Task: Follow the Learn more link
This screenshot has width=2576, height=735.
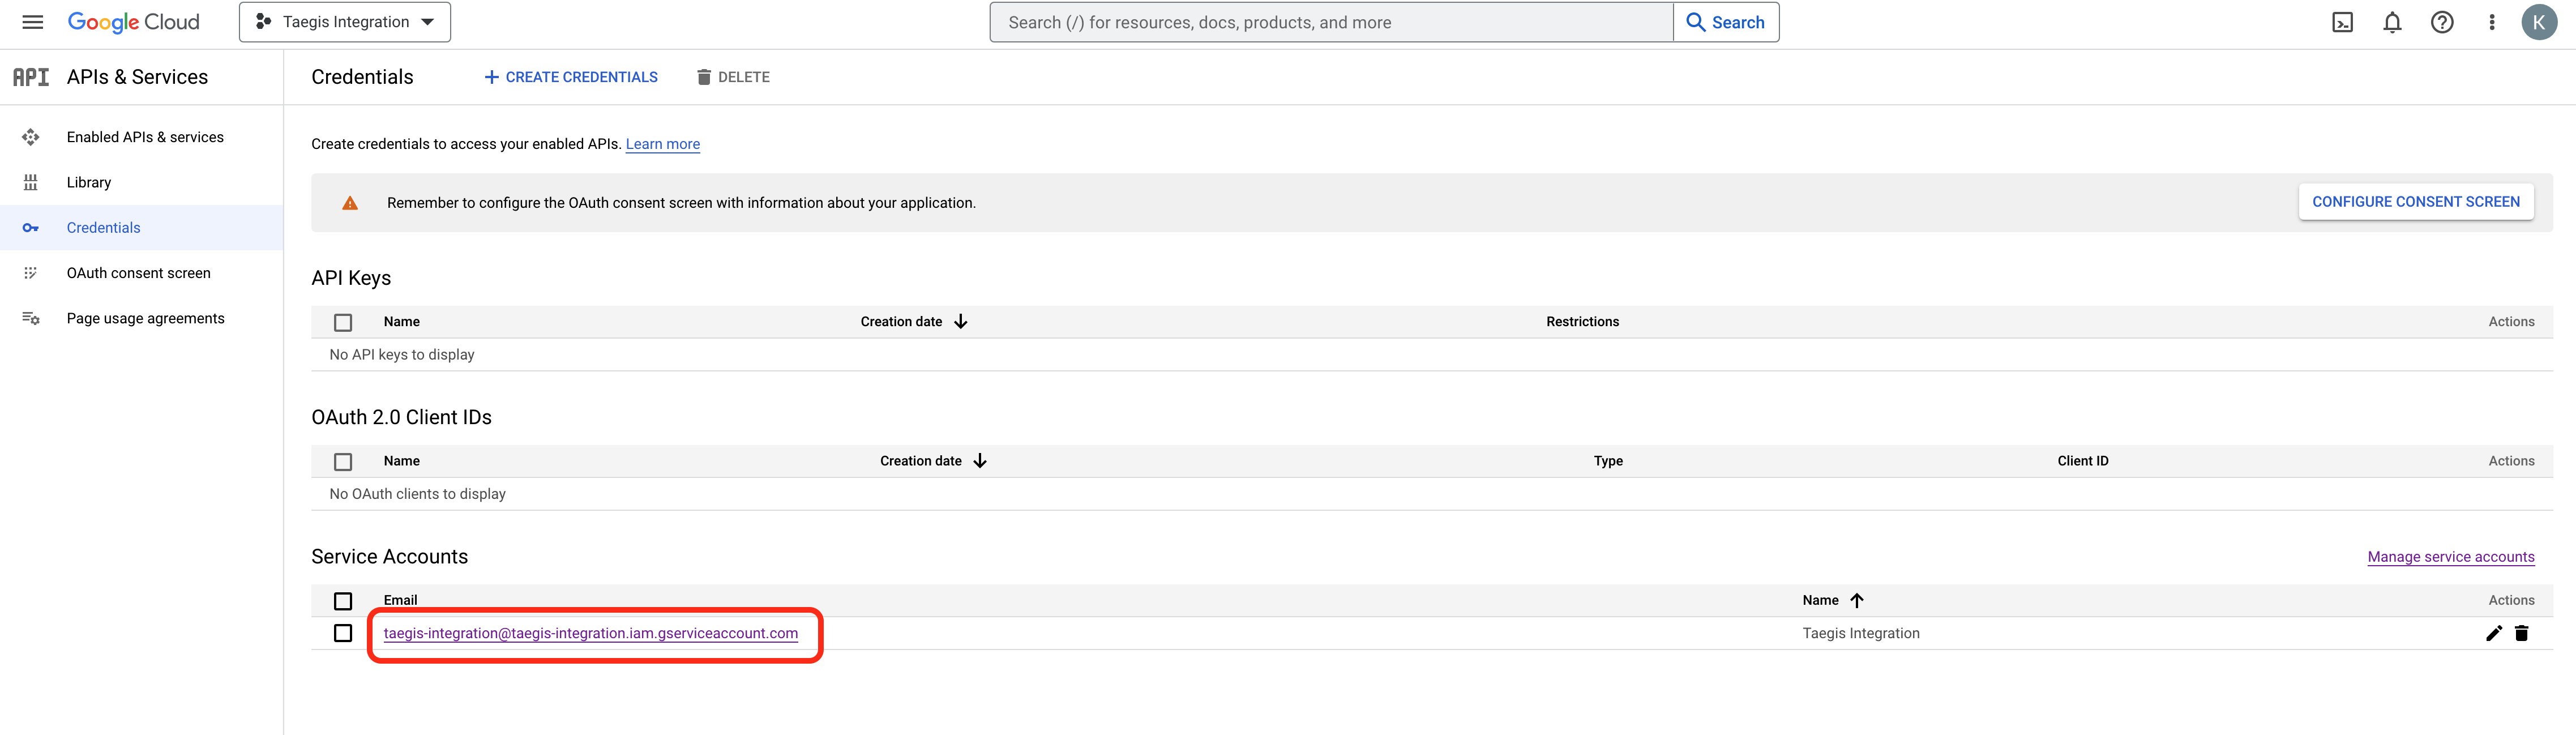Action: 663,144
